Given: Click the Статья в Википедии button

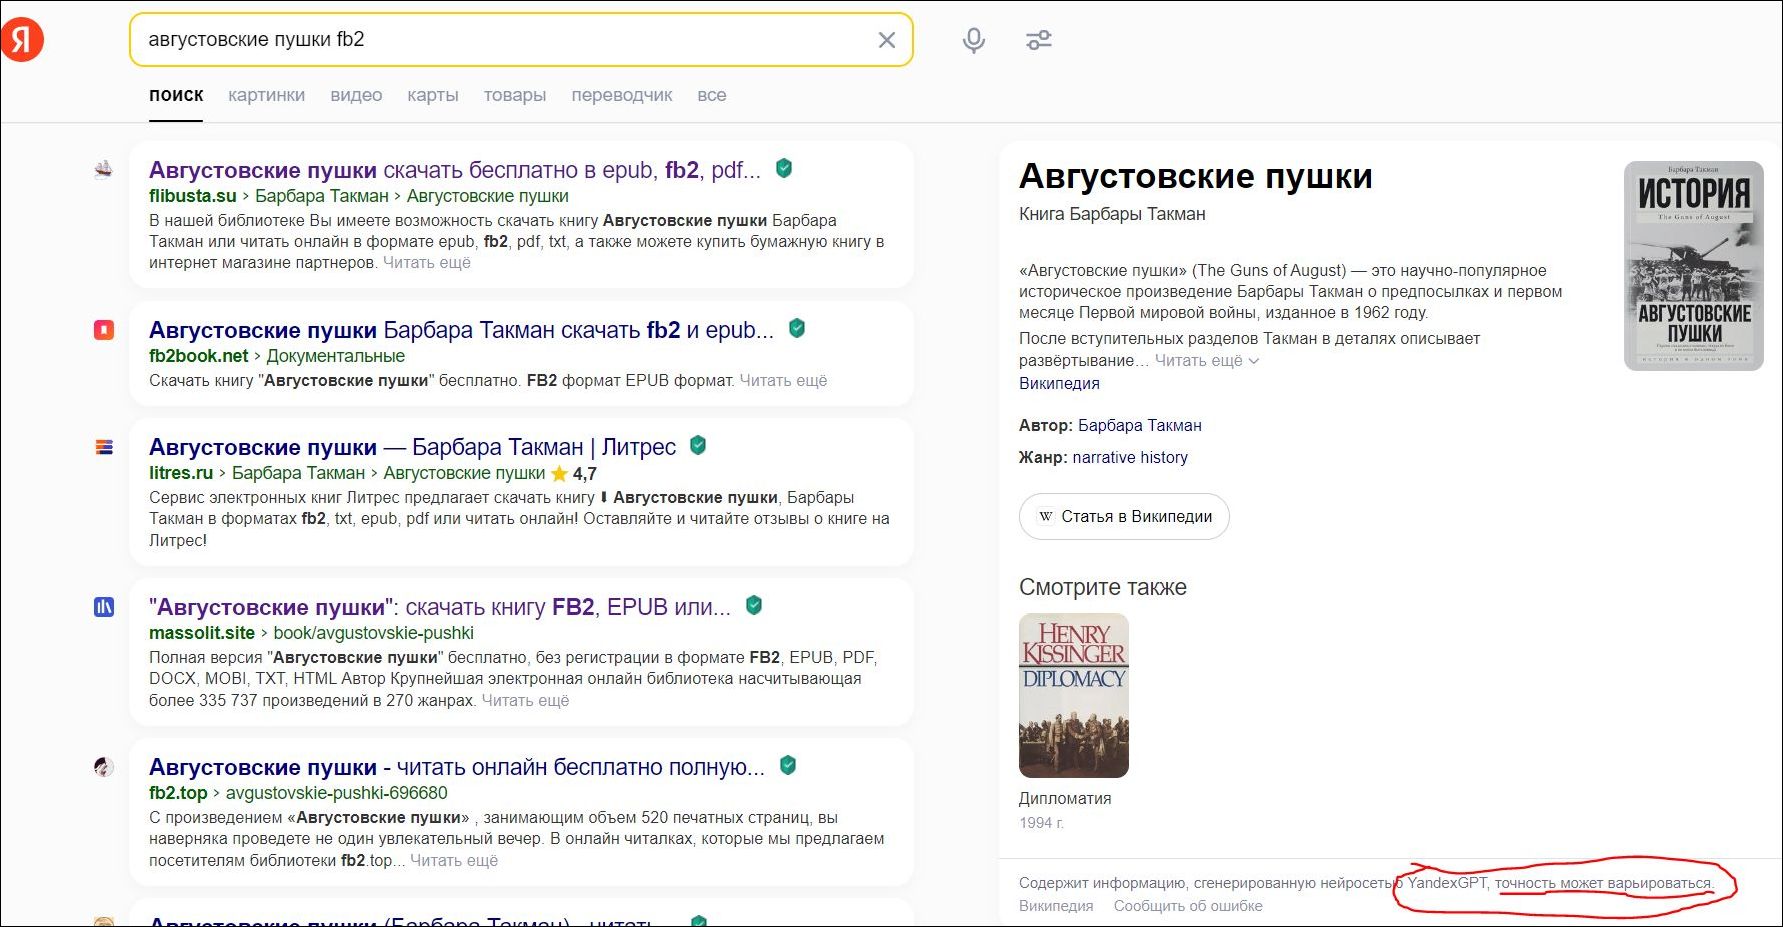Looking at the screenshot, I should coord(1124,517).
